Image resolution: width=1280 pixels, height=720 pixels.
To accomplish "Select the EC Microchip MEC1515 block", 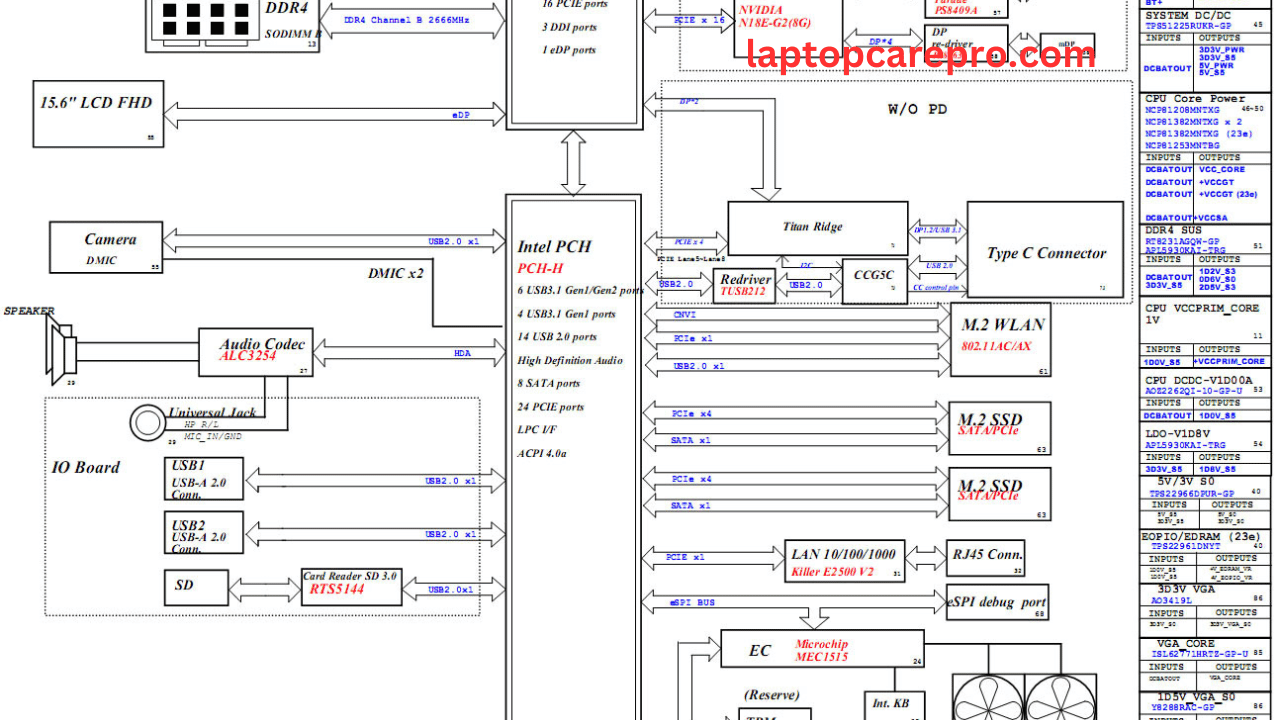I will pyautogui.click(x=822, y=649).
